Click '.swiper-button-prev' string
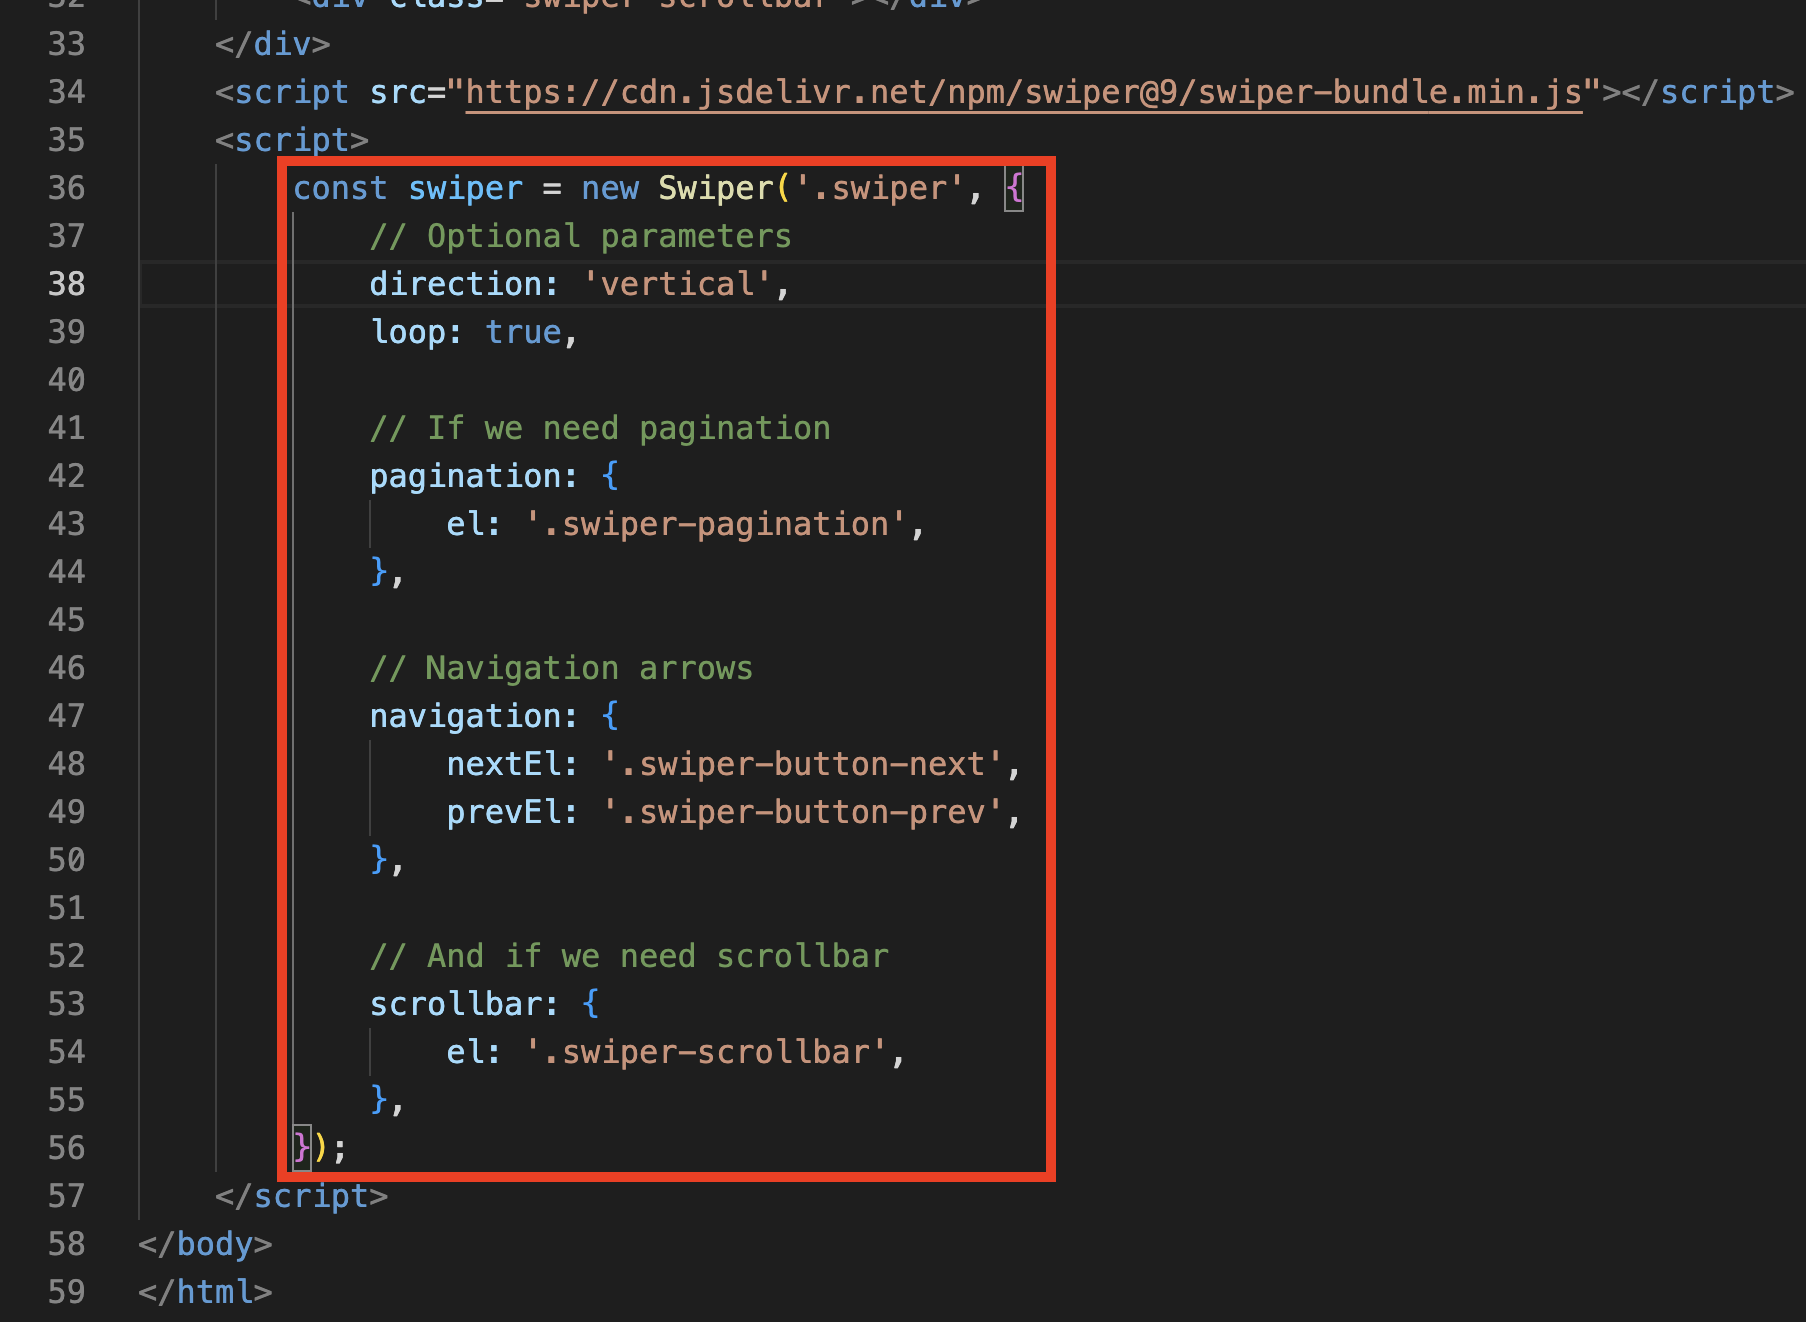The image size is (1806, 1322). coord(803,812)
